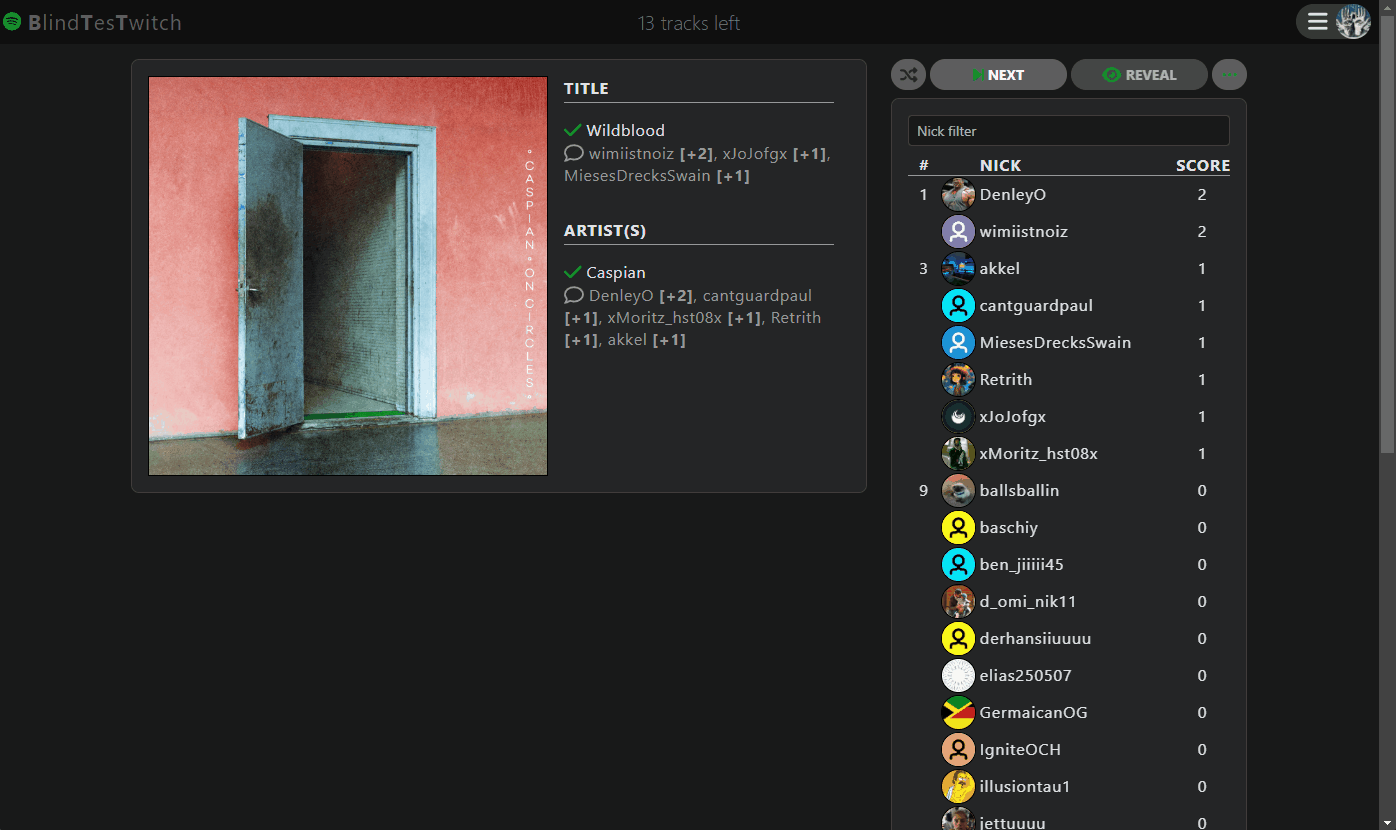The image size is (1396, 830).
Task: Click akkel's avatar in leaderboard
Action: 958,269
